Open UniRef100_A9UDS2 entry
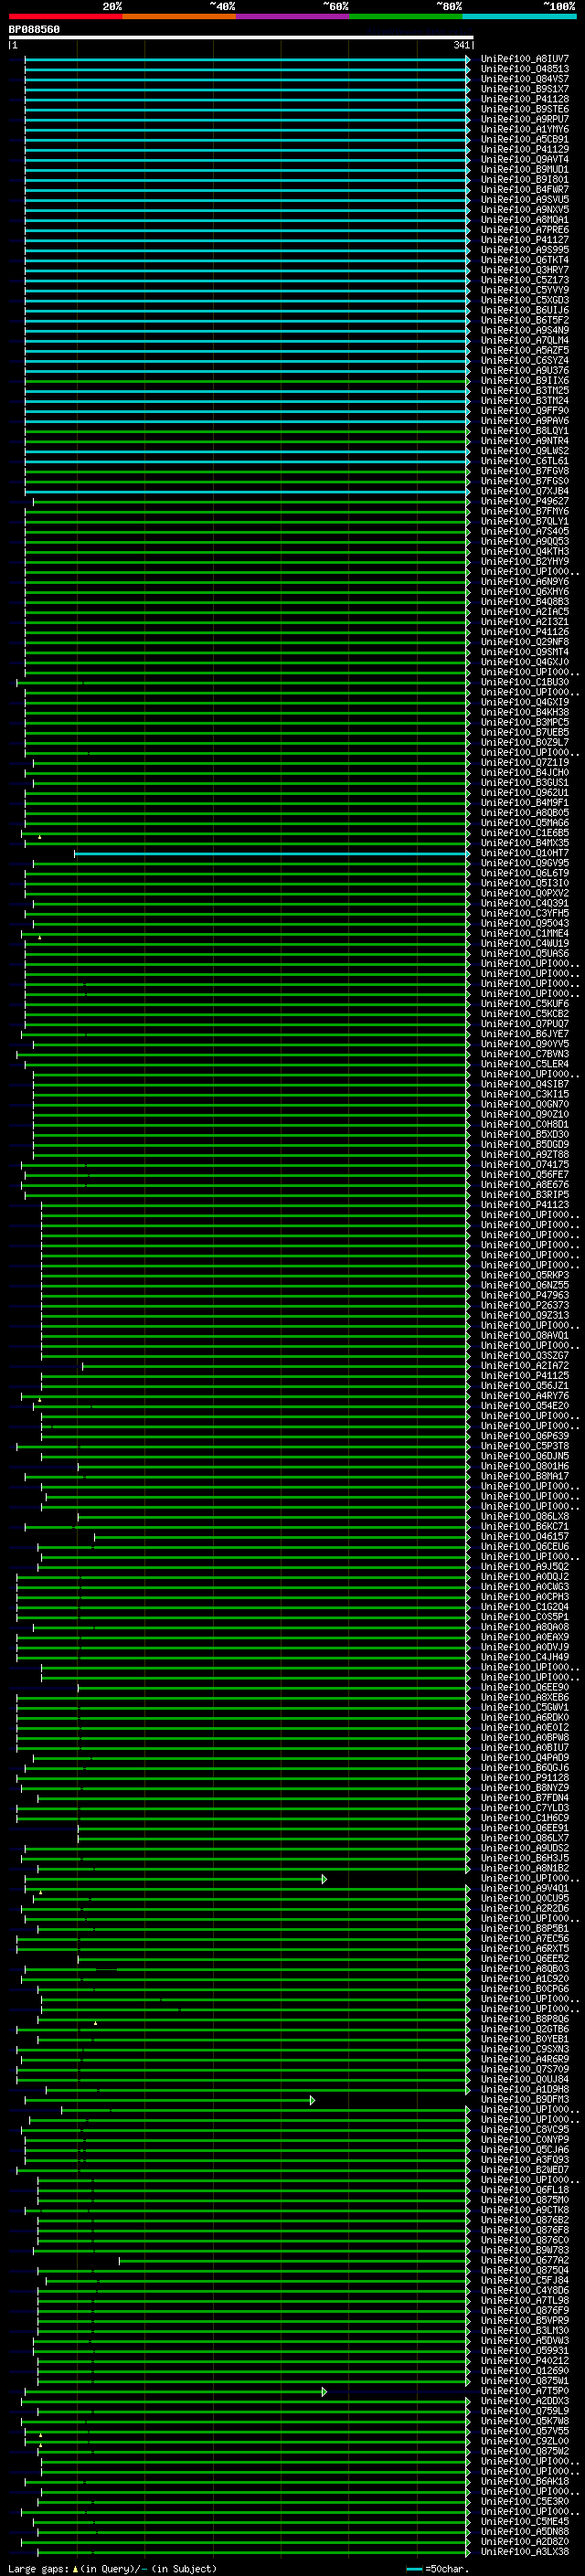 pos(524,1848)
